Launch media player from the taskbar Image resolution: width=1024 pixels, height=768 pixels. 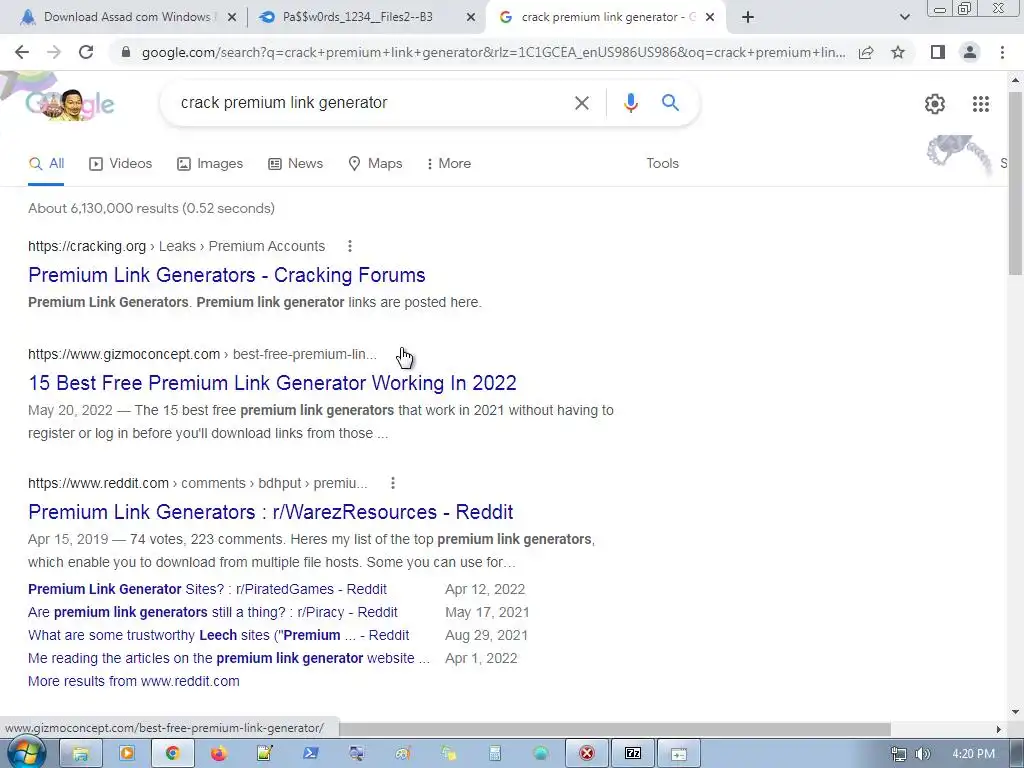click(x=127, y=754)
